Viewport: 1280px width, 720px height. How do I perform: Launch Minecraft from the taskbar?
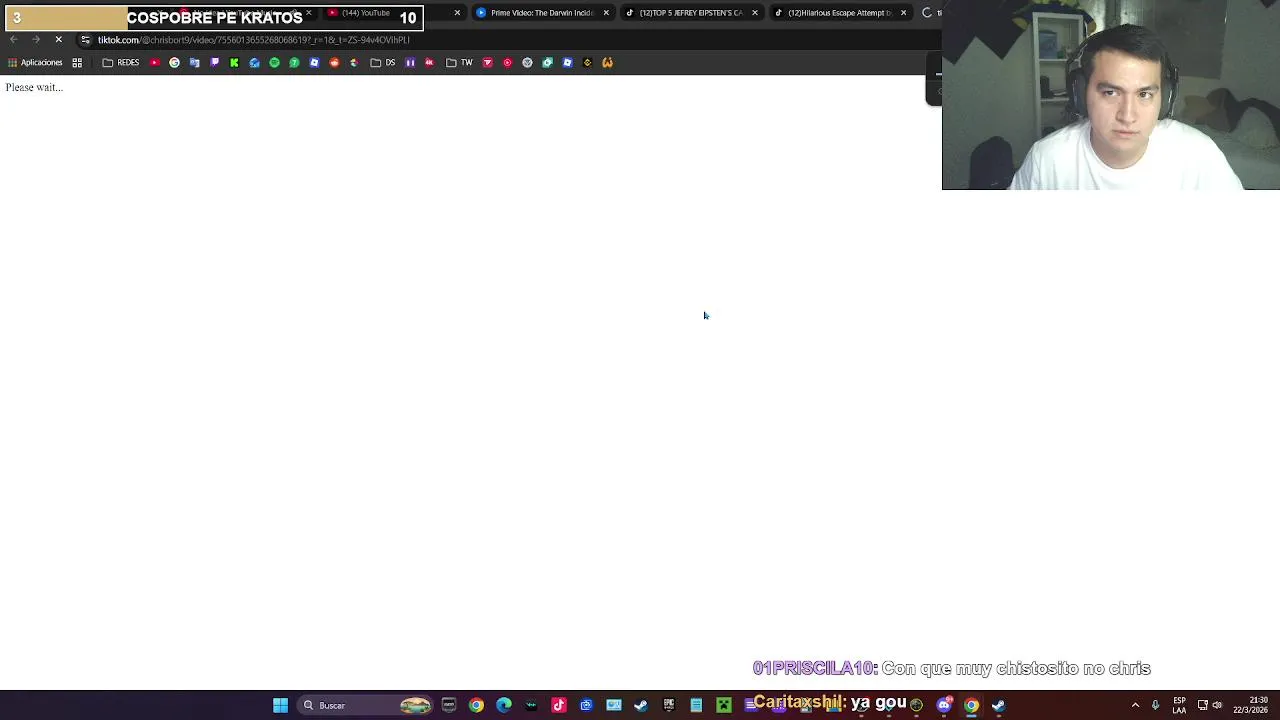724,705
